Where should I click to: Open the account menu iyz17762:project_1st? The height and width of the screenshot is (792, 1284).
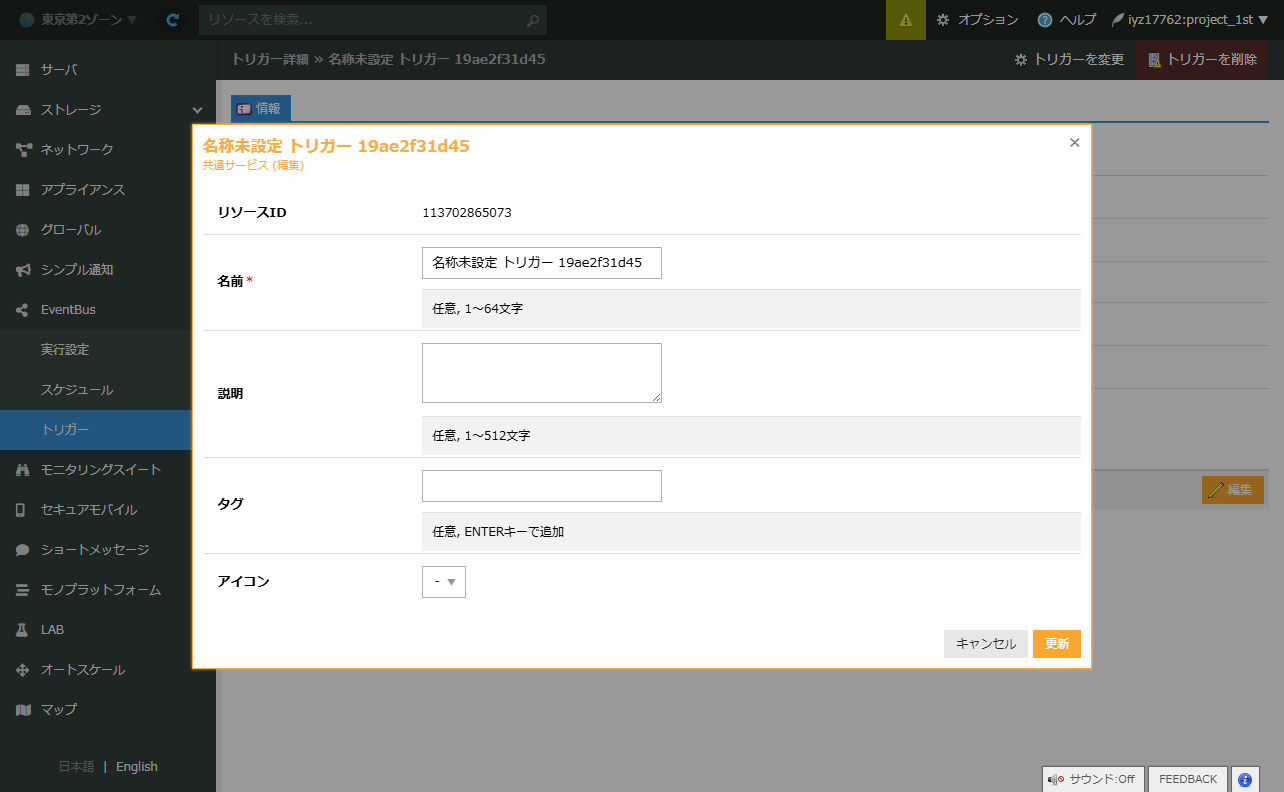(x=1189, y=20)
